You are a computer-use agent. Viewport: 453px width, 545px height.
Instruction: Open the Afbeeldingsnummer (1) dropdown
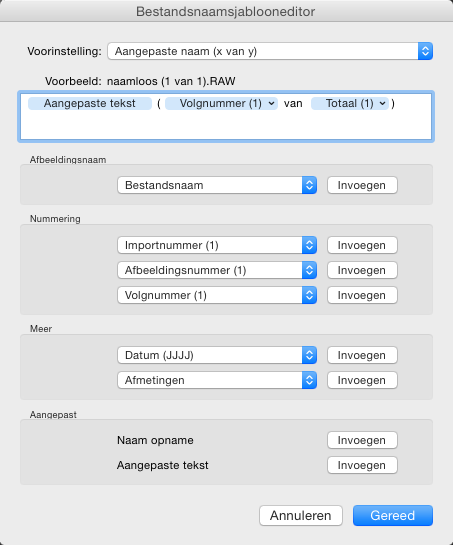217,270
